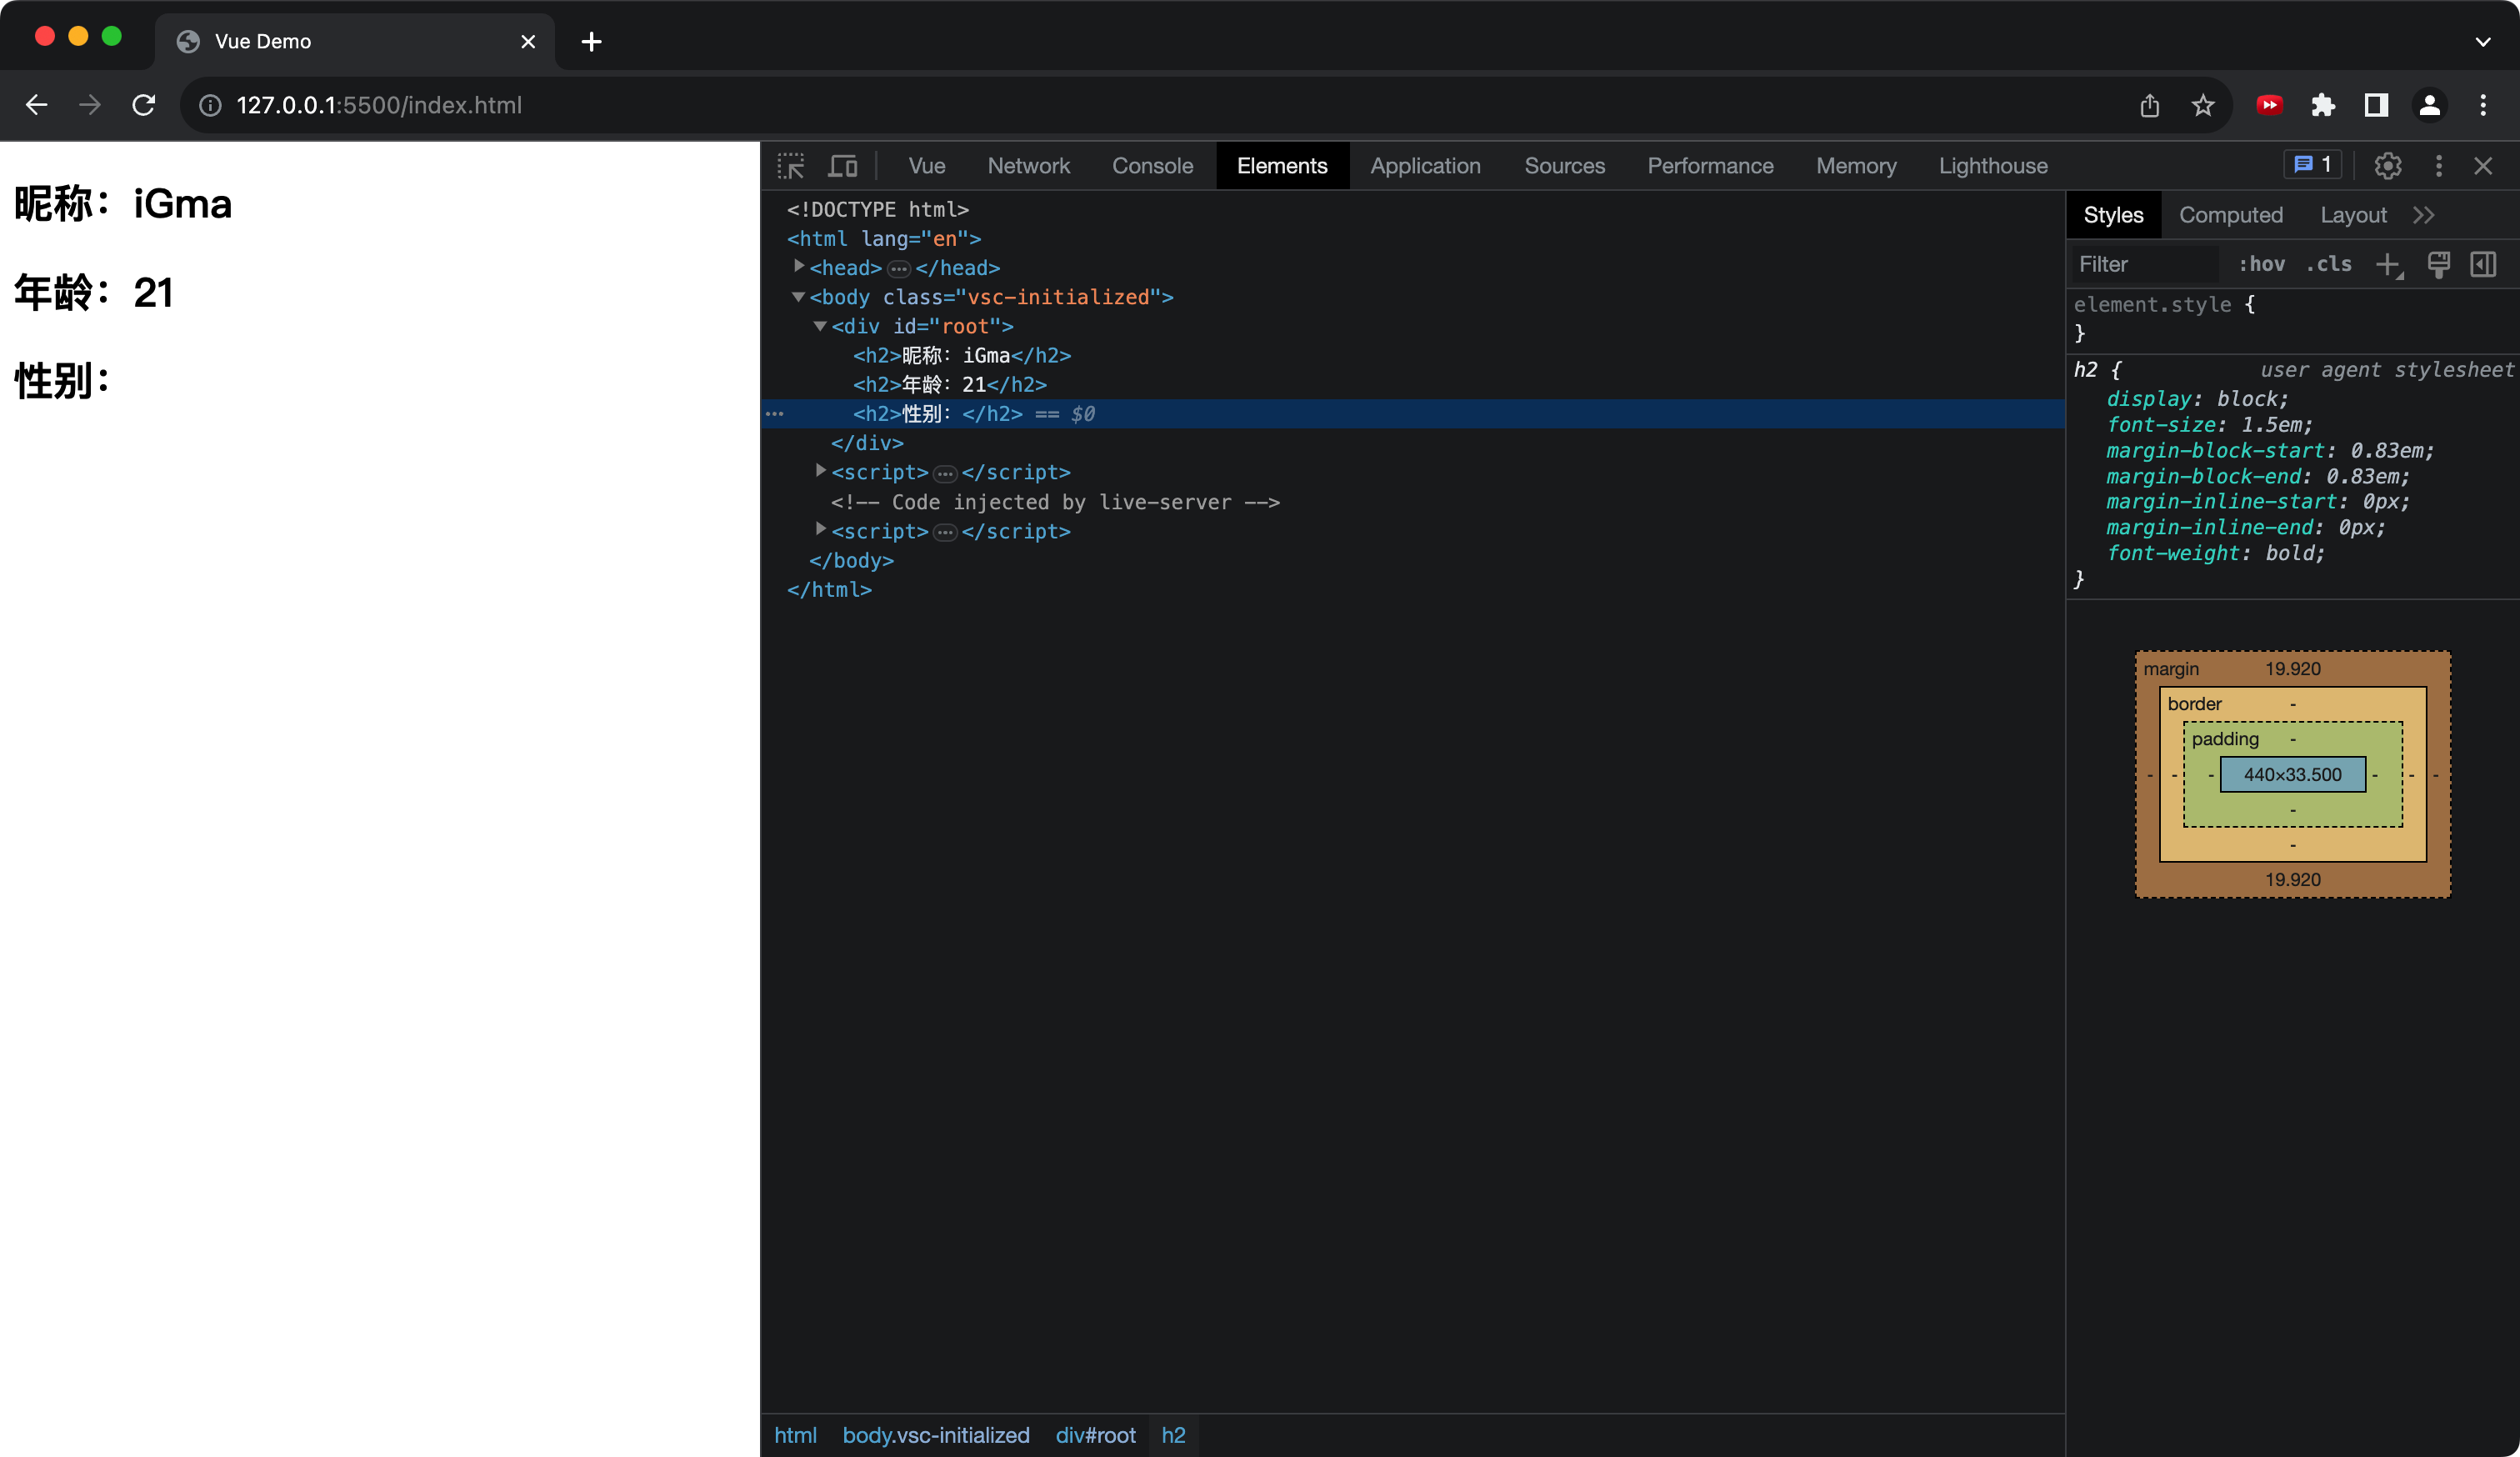Switch to the Console tab
Image resolution: width=2520 pixels, height=1457 pixels.
[x=1152, y=166]
